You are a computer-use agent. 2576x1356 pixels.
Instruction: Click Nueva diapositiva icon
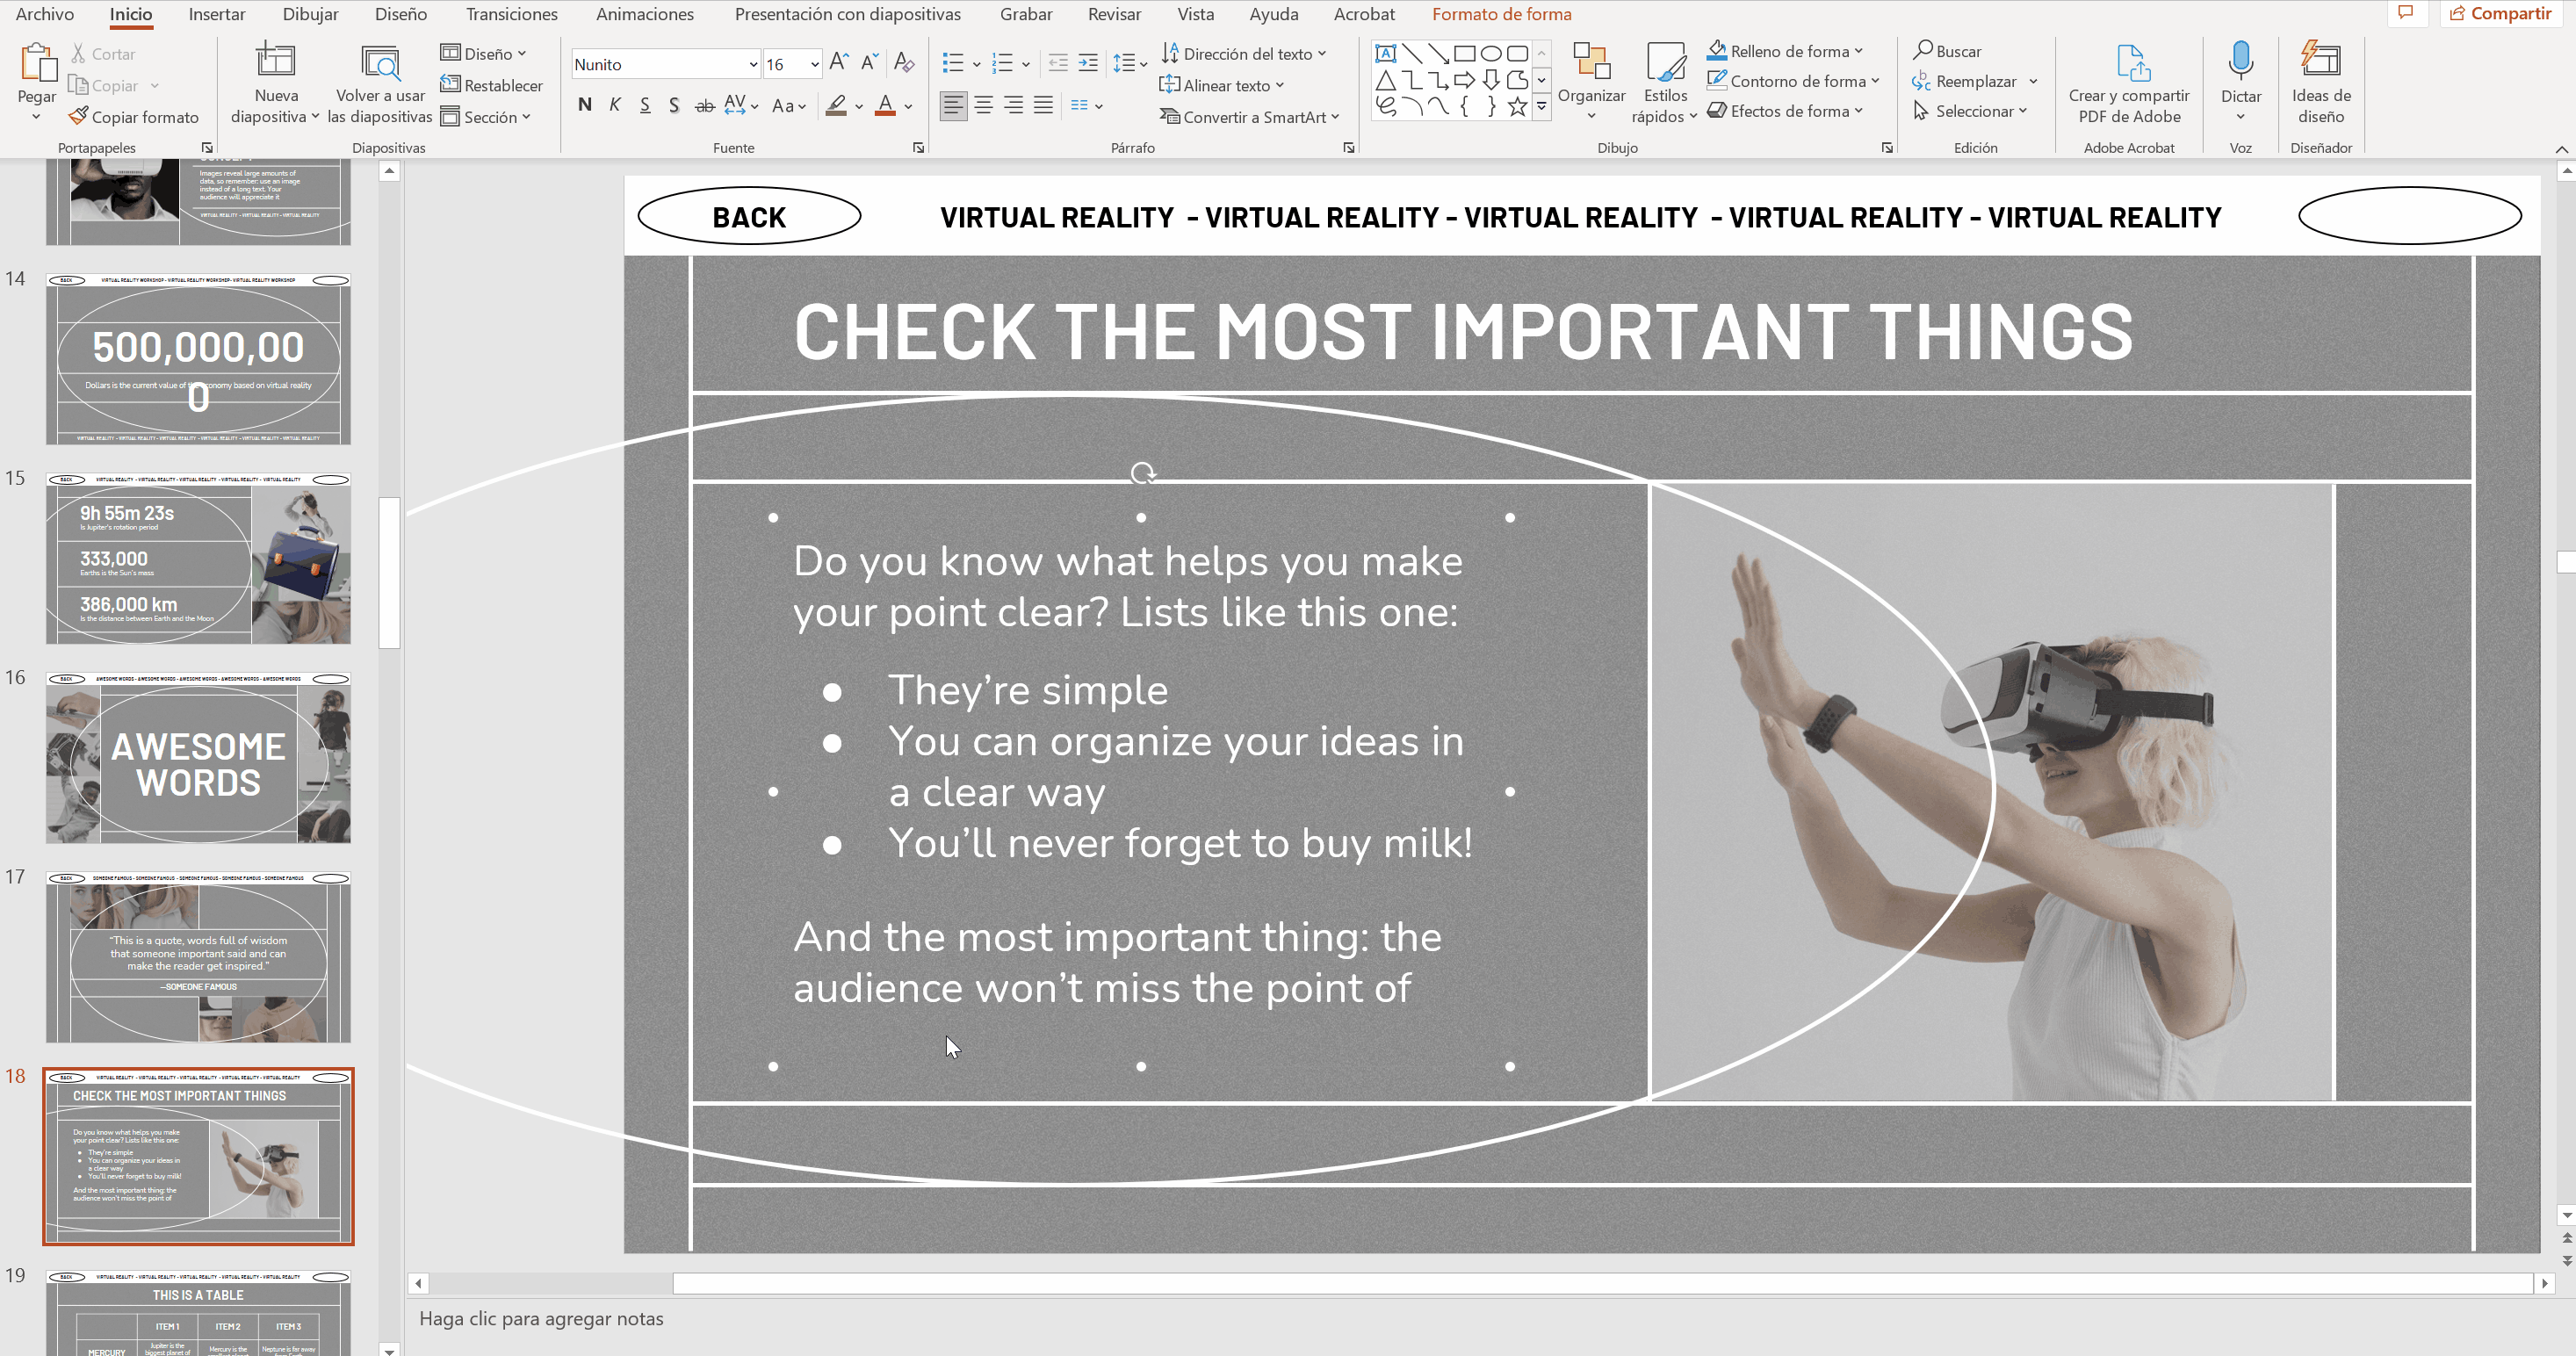(x=275, y=60)
